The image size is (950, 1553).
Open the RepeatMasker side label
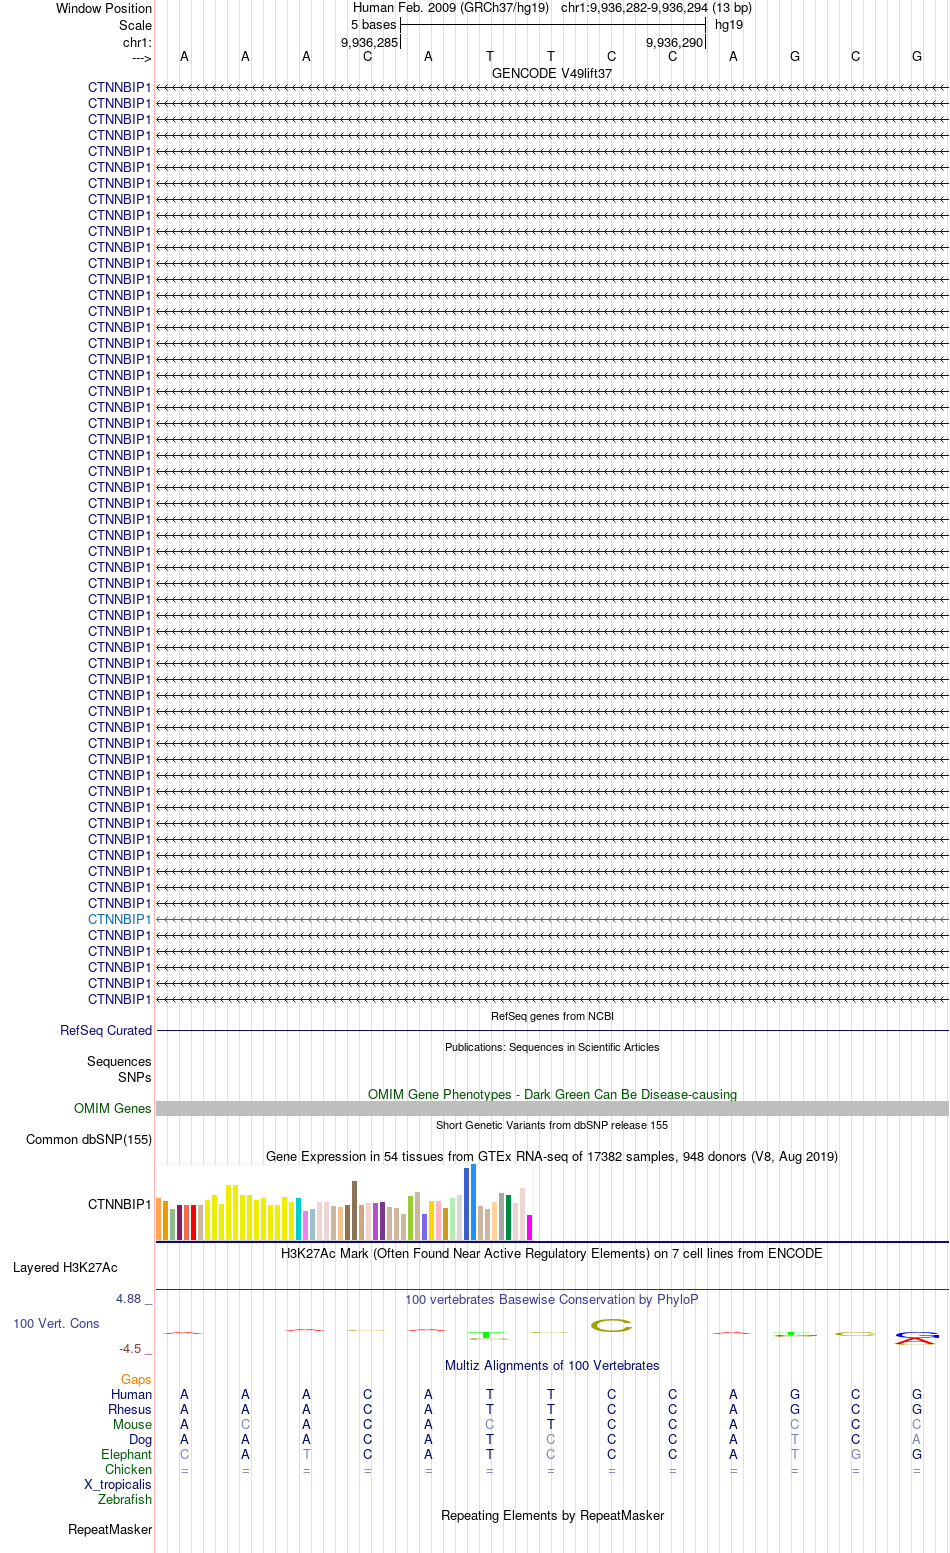[x=110, y=1529]
